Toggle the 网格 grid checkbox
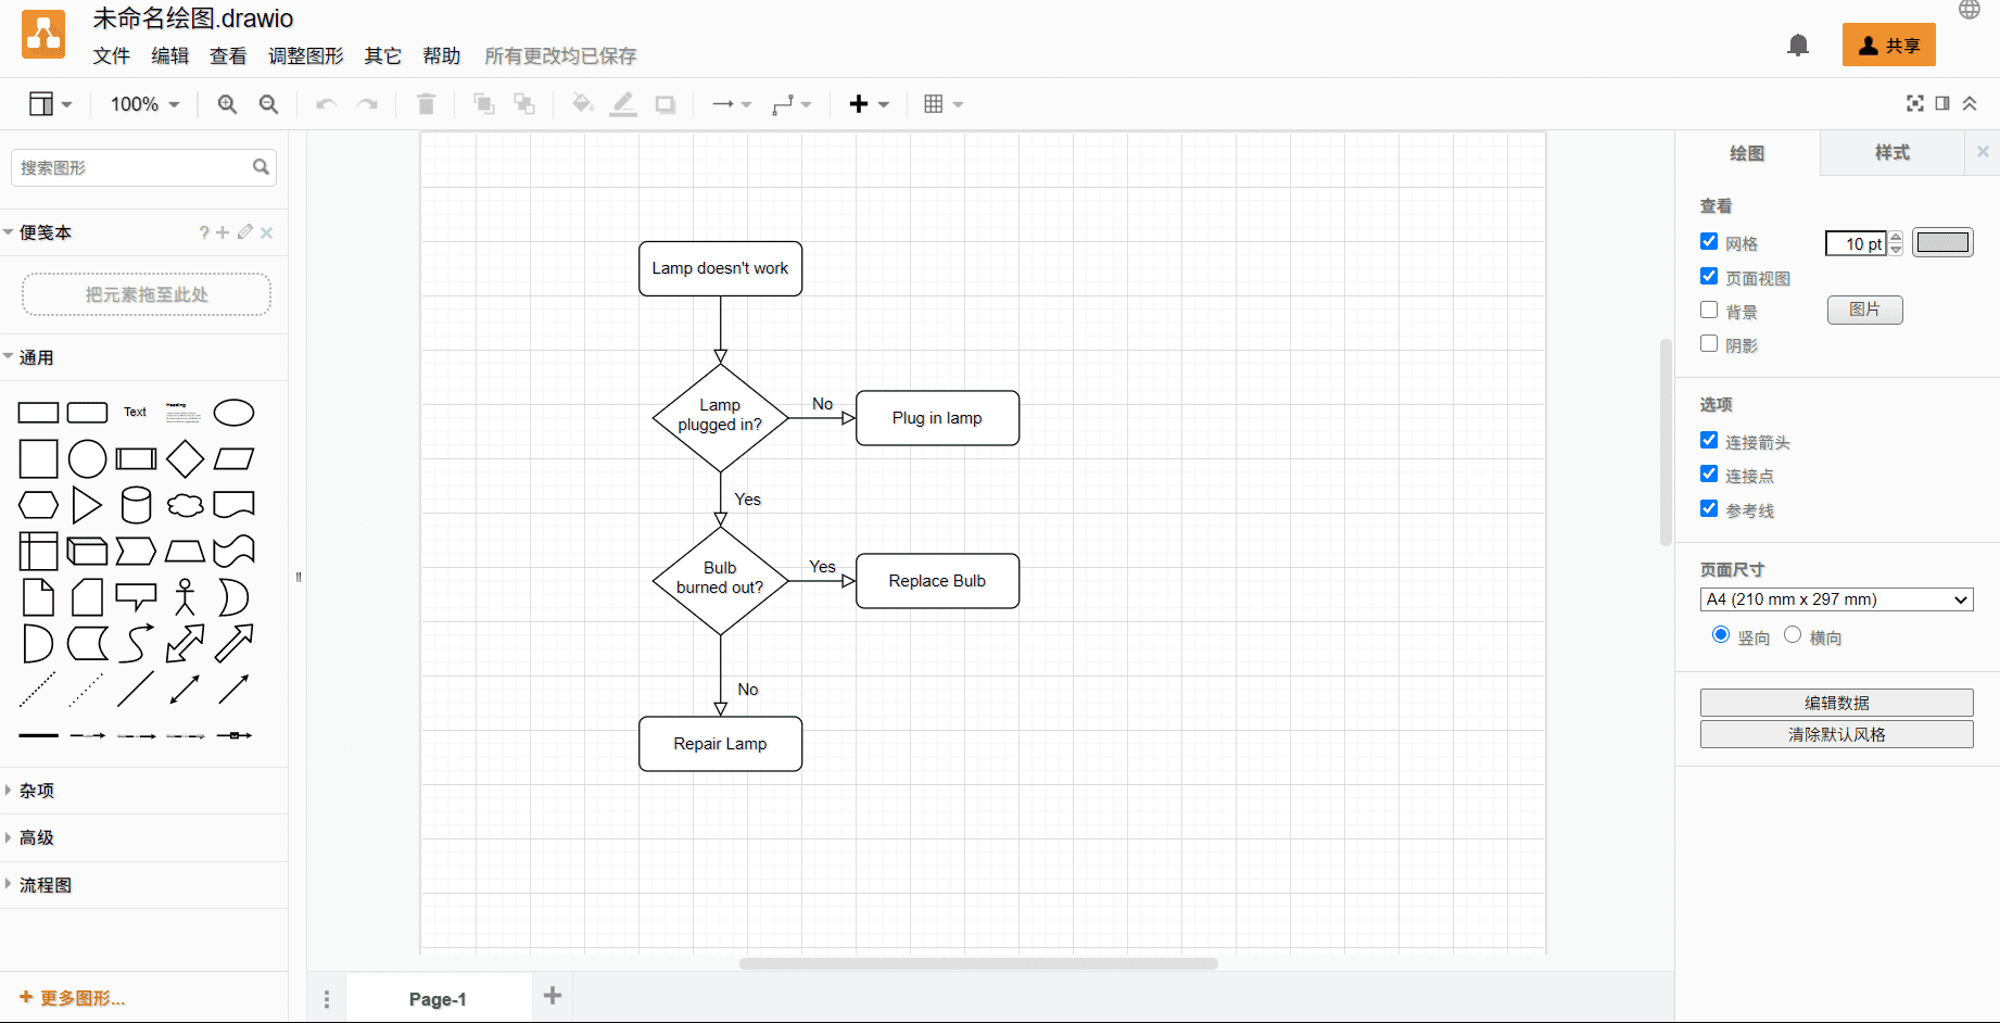The image size is (2000, 1023). click(1709, 242)
